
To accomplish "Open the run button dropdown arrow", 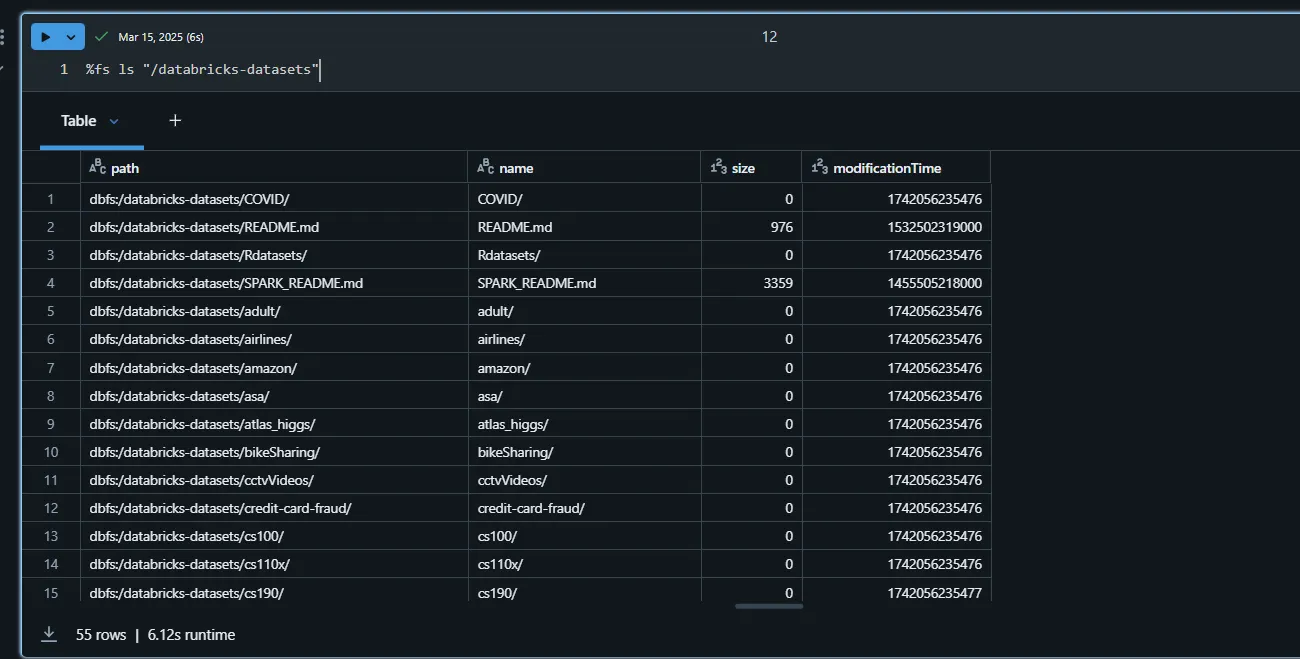I will click(x=70, y=36).
